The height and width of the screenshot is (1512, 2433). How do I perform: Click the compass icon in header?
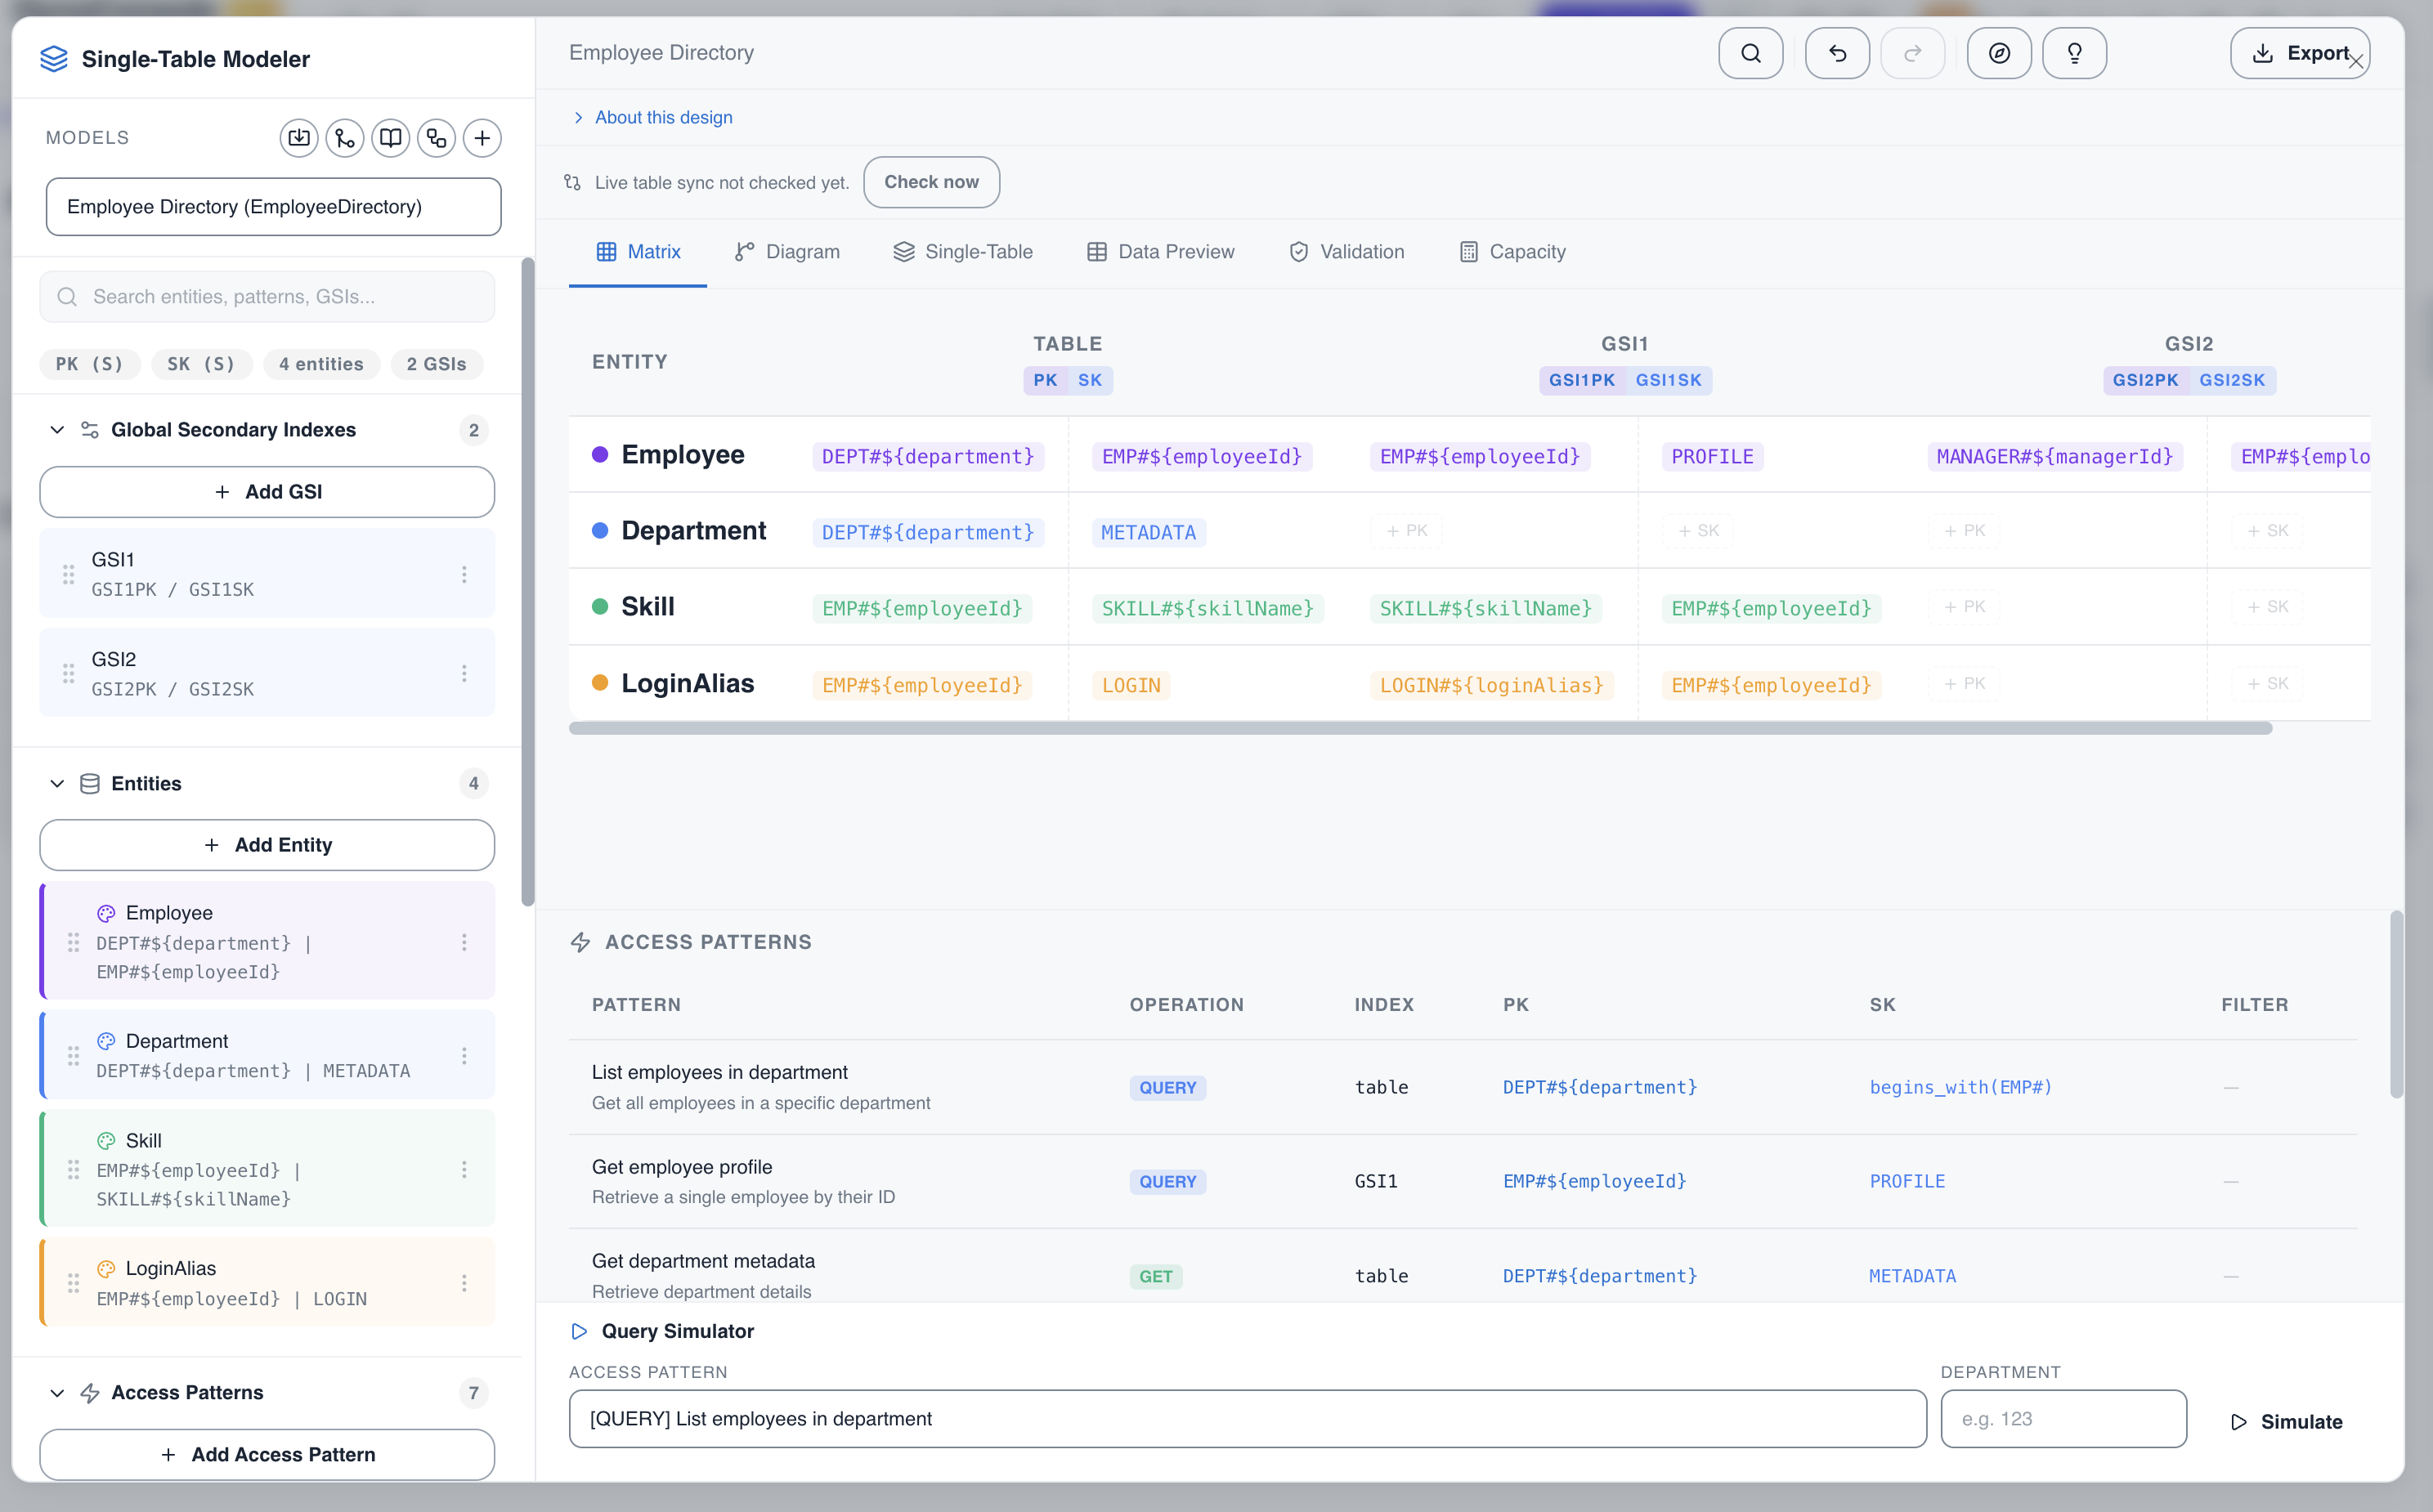1998,53
